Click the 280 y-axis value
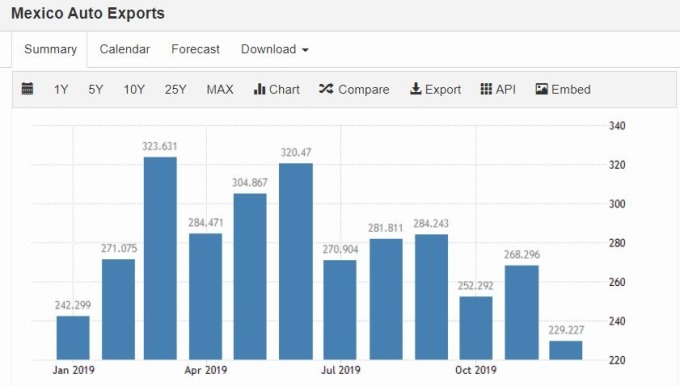 point(617,243)
